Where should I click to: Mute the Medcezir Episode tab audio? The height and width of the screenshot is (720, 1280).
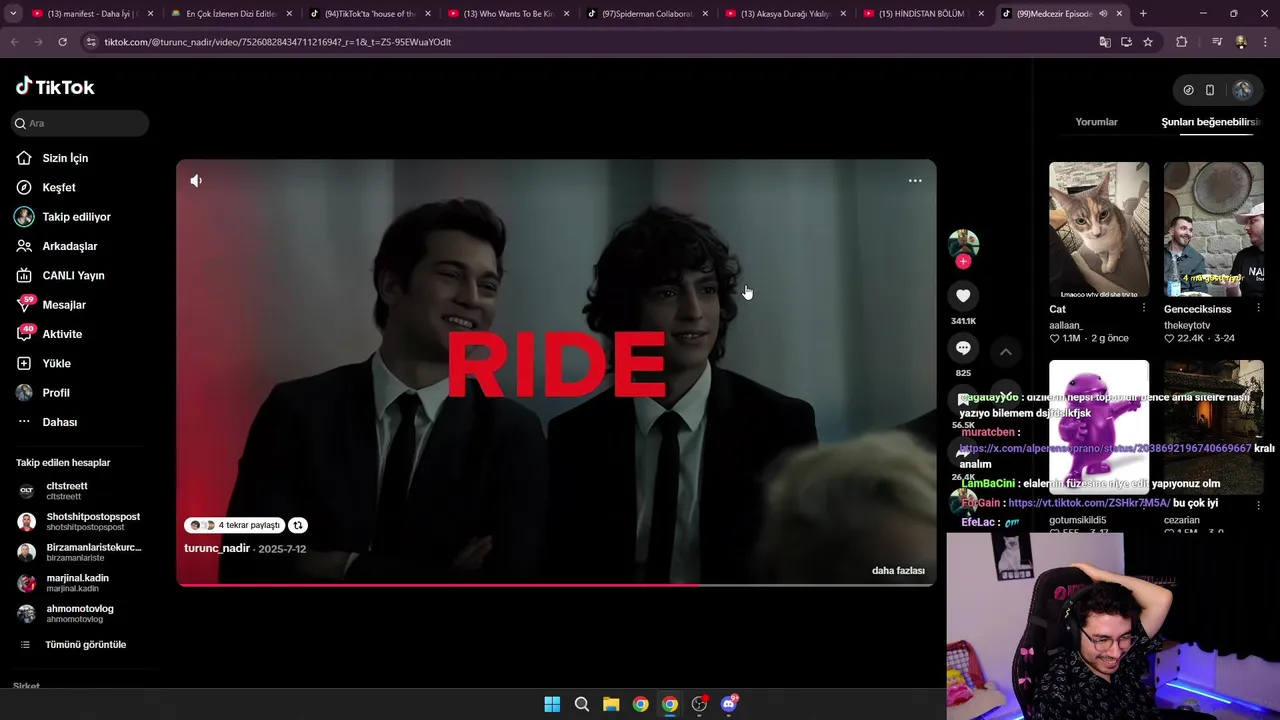(1103, 14)
